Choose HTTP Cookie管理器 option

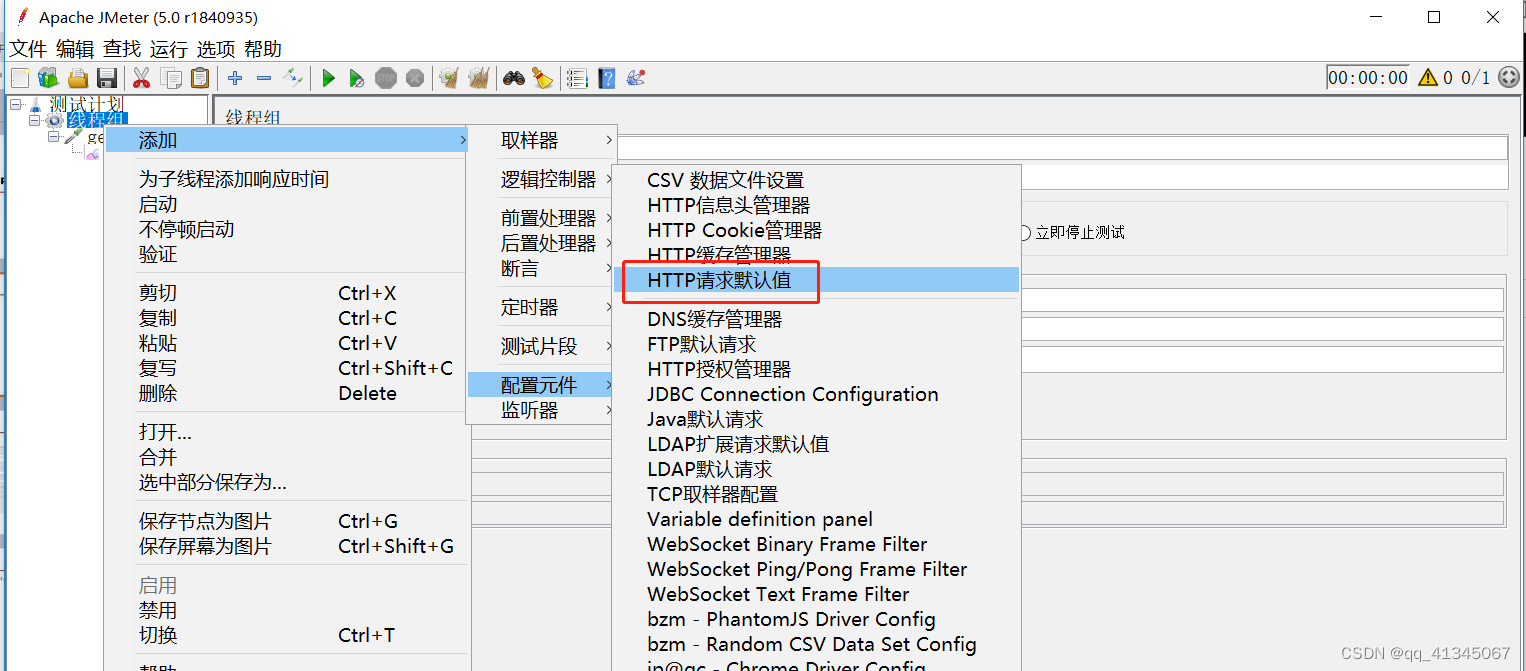(816, 230)
